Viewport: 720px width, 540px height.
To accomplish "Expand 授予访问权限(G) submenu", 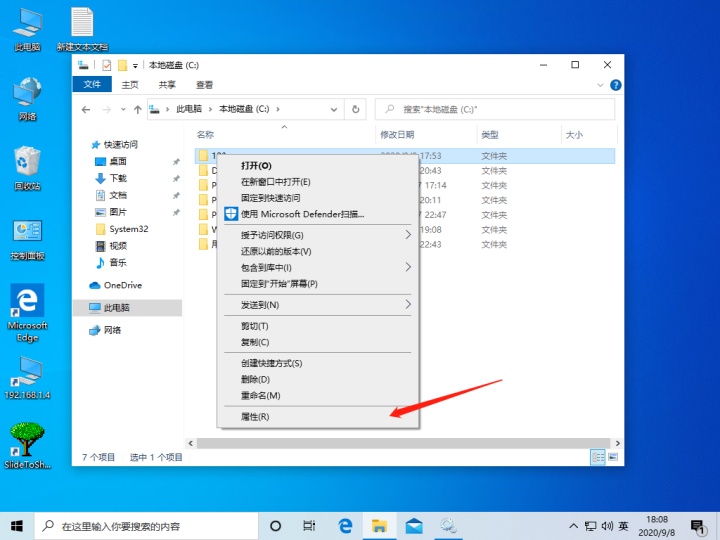I will pos(318,235).
